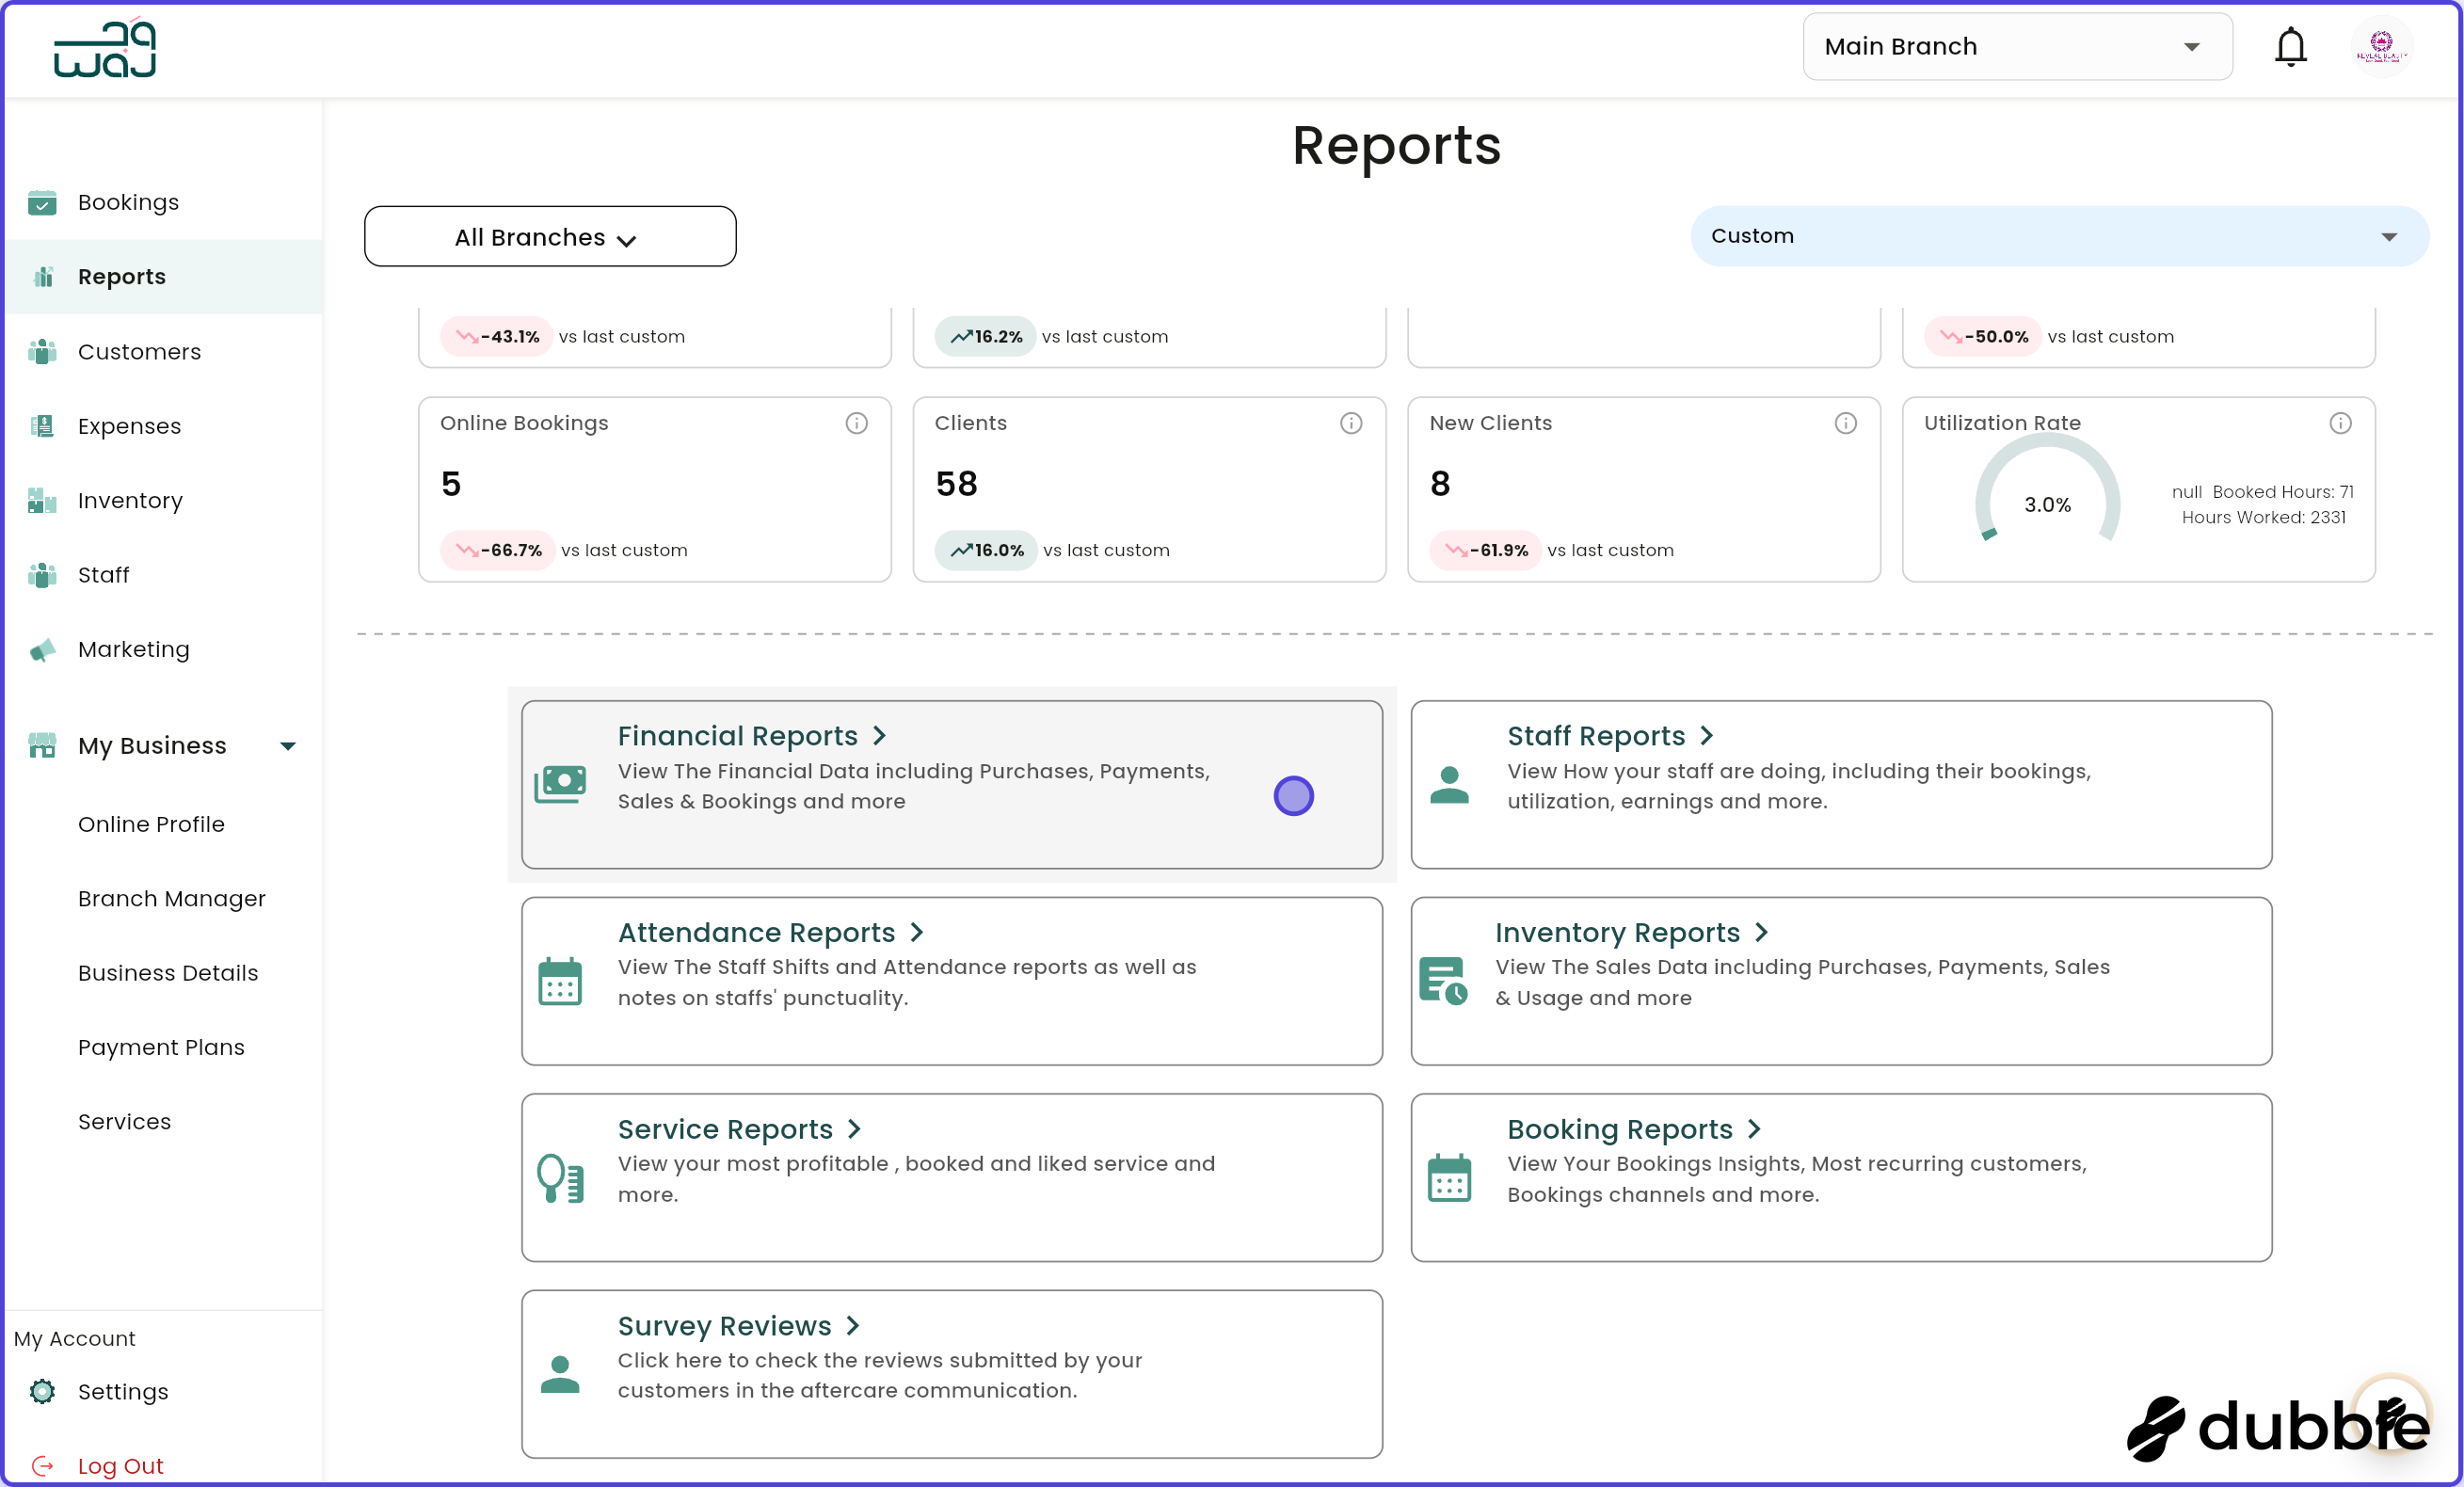Click the notification bell icon
The width and height of the screenshot is (2464, 1487).
pyautogui.click(x=2291, y=46)
